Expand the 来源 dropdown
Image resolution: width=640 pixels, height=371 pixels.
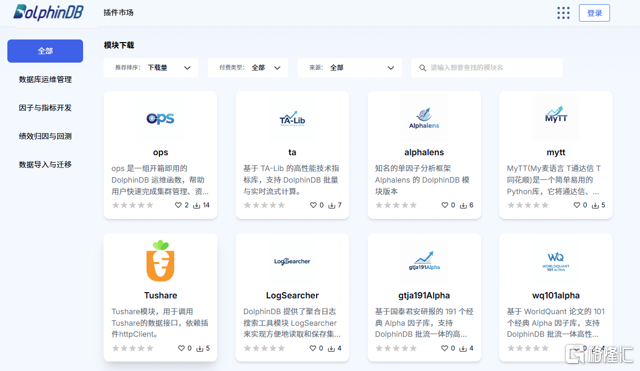(x=349, y=68)
